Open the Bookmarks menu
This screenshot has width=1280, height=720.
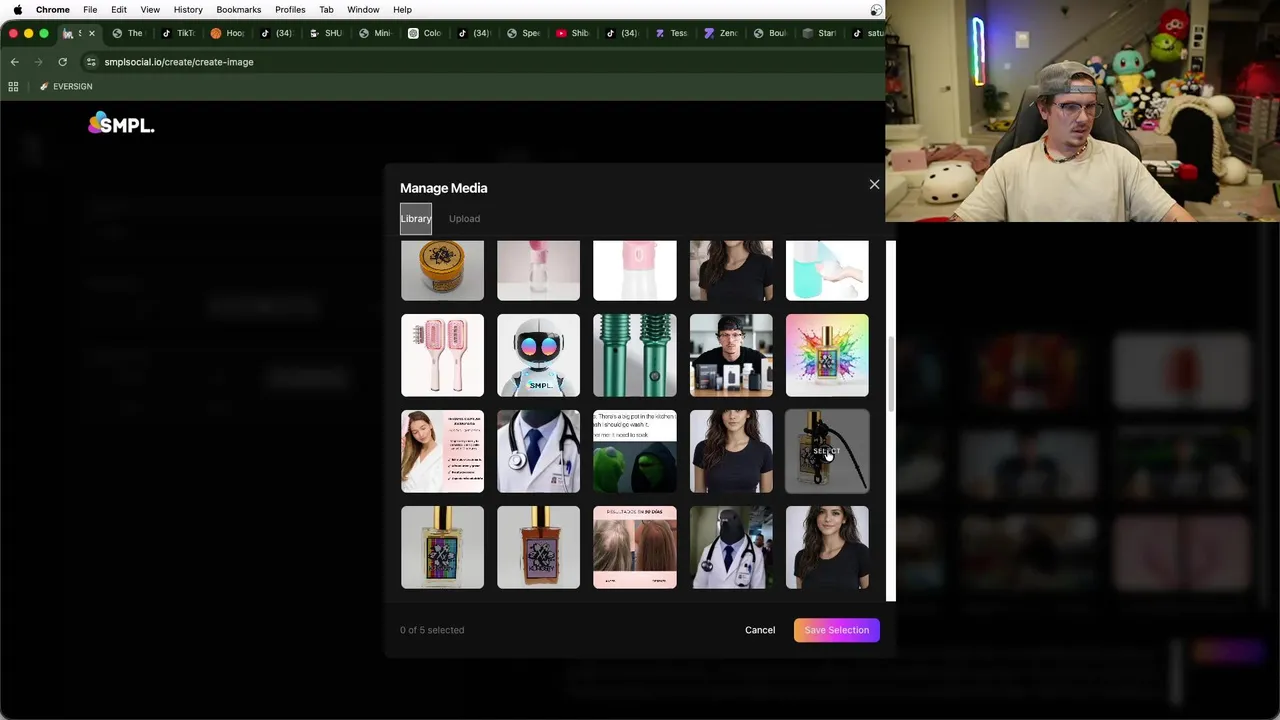pos(239,10)
